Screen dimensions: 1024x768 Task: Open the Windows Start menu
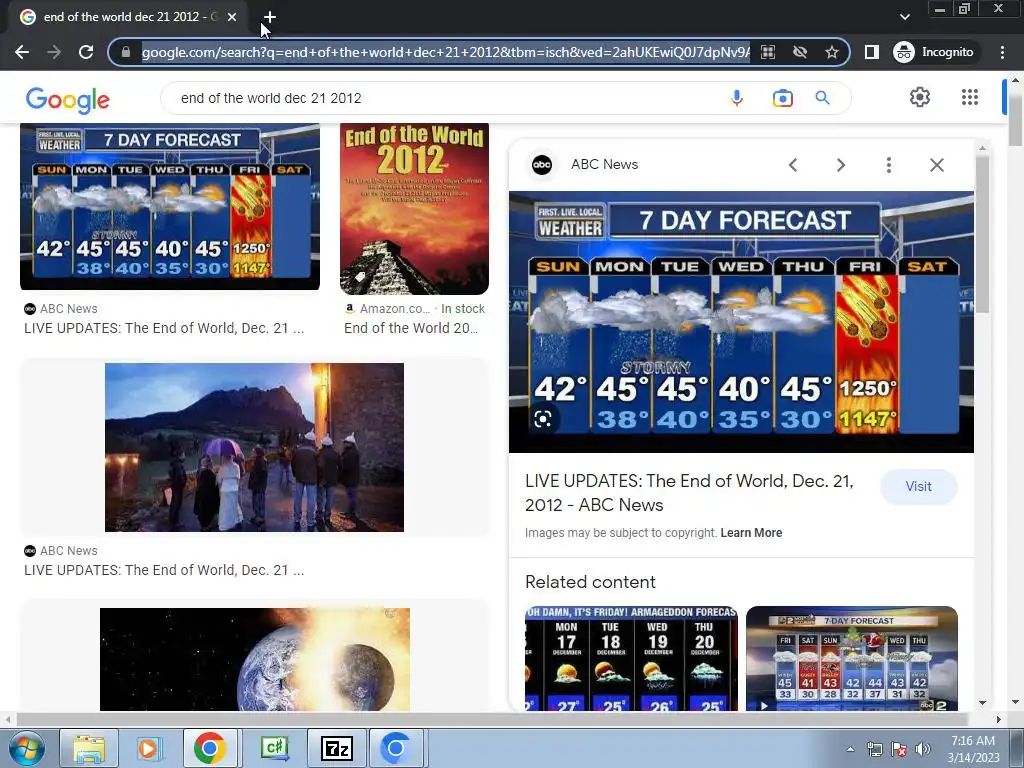coord(27,748)
